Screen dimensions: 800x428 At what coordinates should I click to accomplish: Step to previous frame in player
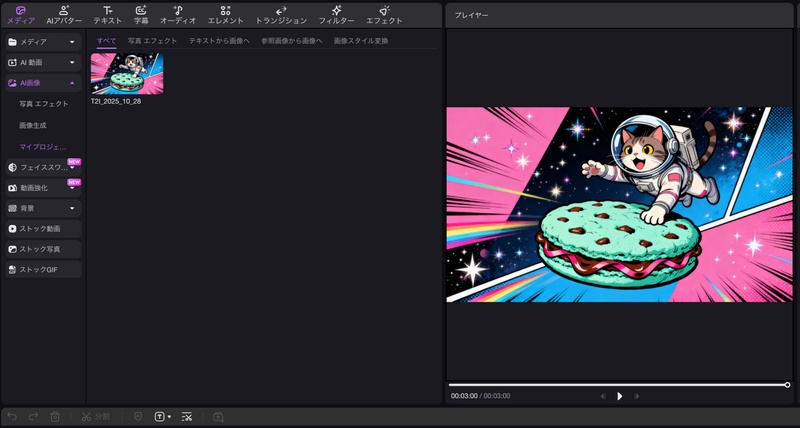click(604, 396)
